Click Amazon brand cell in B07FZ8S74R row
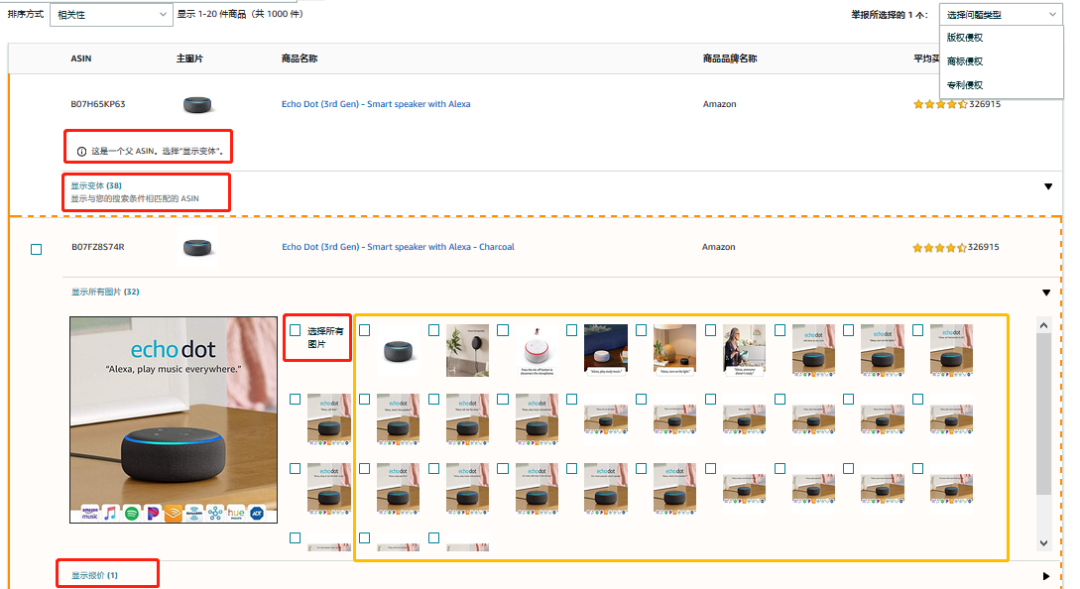1080x589 pixels. [x=718, y=247]
